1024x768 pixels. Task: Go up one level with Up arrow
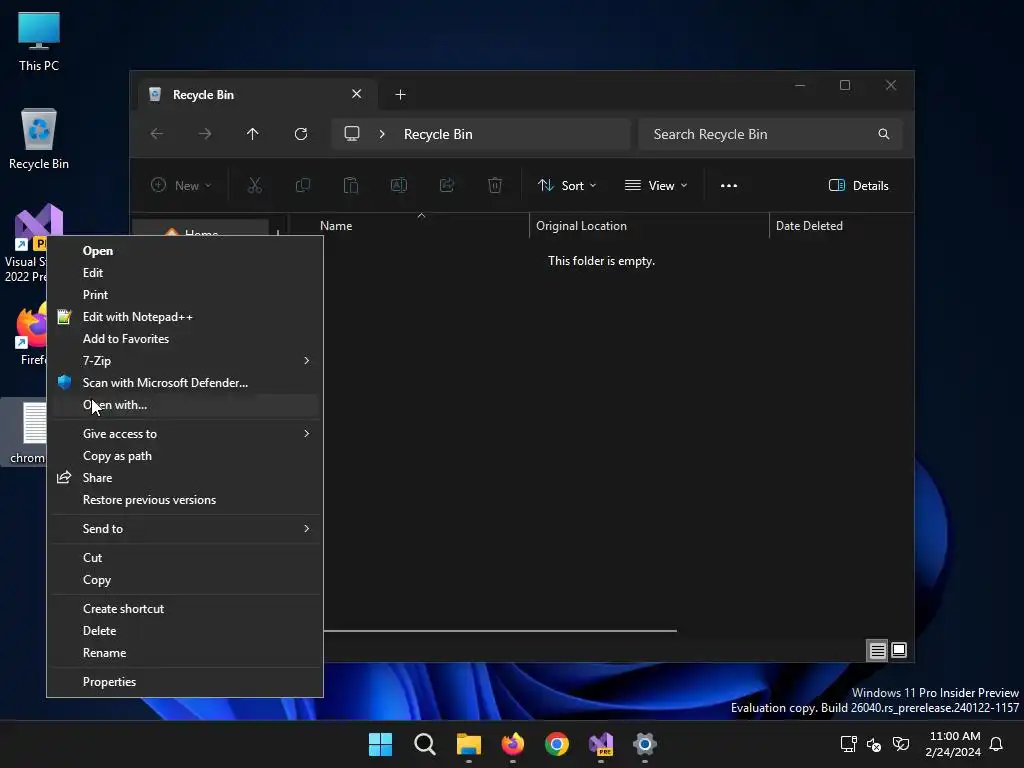tap(253, 134)
